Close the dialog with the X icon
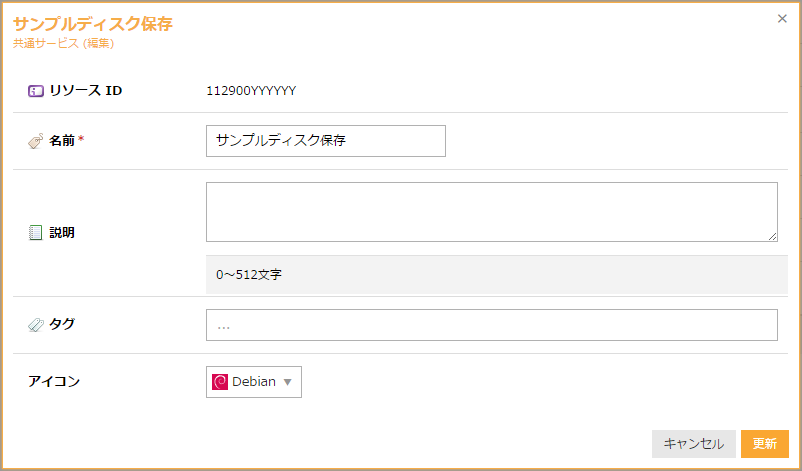The height and width of the screenshot is (471, 802). click(782, 18)
